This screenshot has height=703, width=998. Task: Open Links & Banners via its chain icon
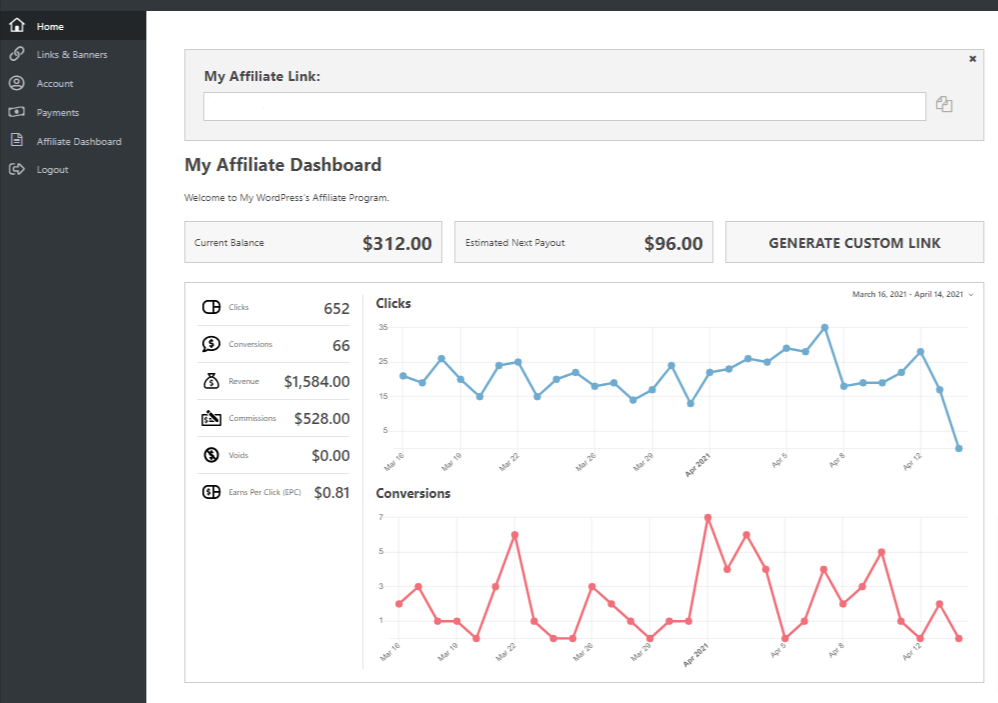click(16, 55)
